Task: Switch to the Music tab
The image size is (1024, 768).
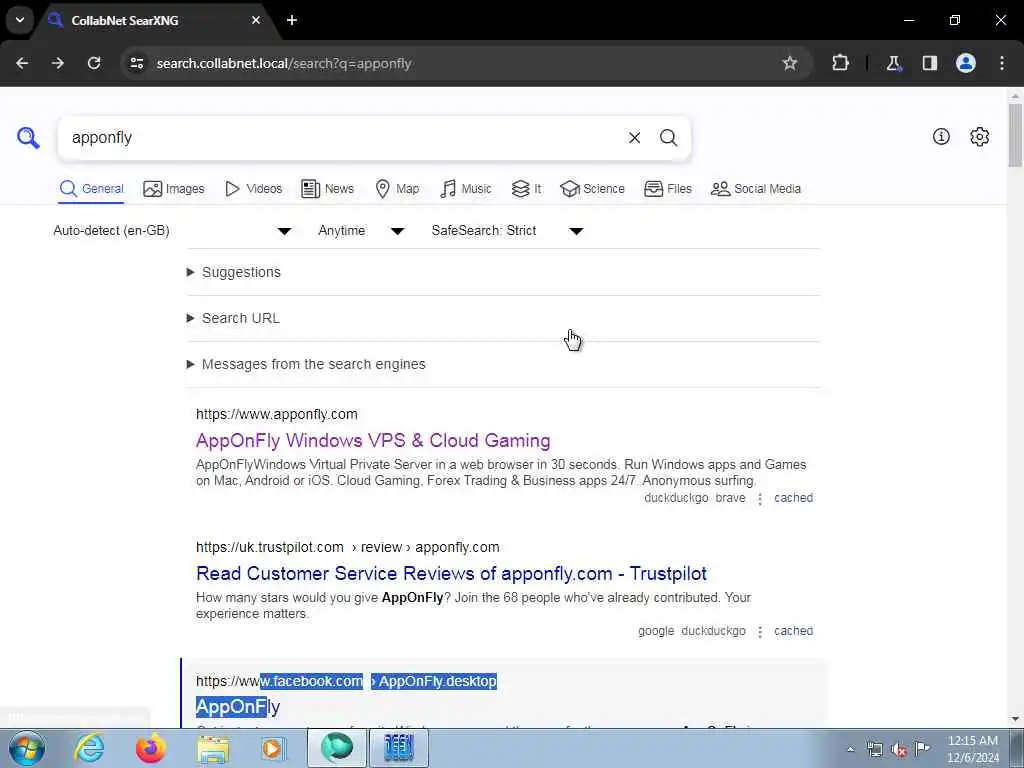Action: tap(466, 189)
